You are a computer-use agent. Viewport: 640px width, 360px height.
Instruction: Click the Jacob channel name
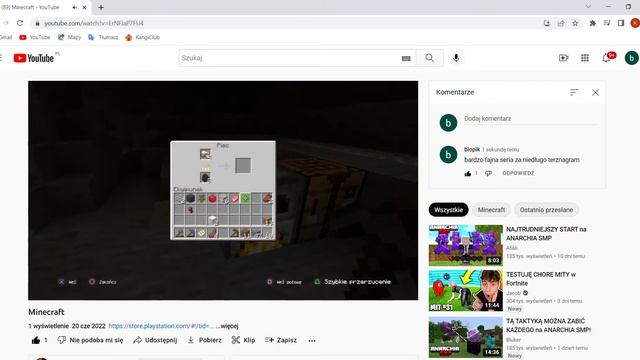513,293
